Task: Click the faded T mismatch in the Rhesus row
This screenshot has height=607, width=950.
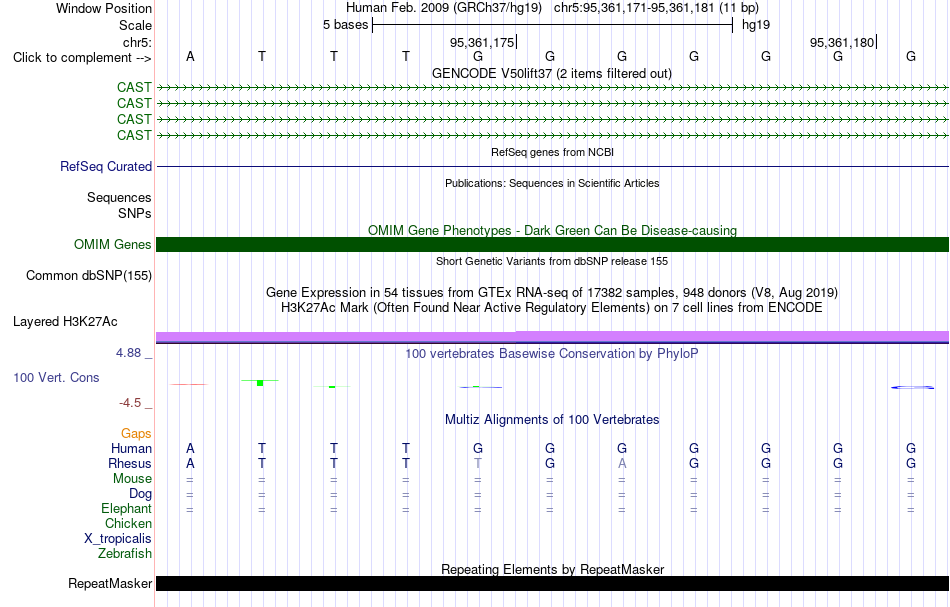Action: (478, 463)
